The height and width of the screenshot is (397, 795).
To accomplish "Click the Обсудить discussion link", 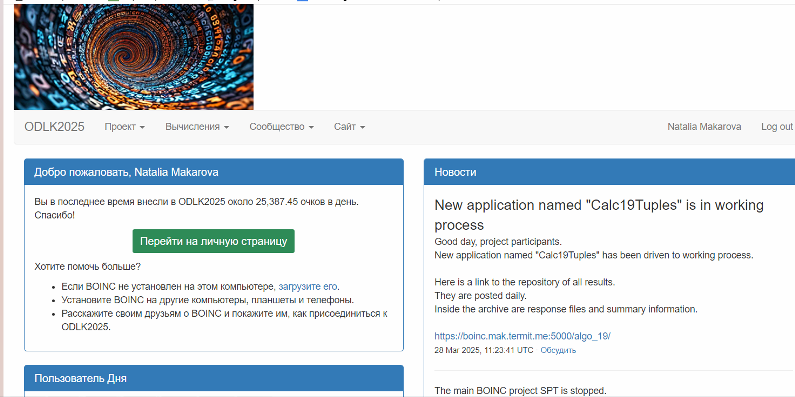I will coord(558,350).
